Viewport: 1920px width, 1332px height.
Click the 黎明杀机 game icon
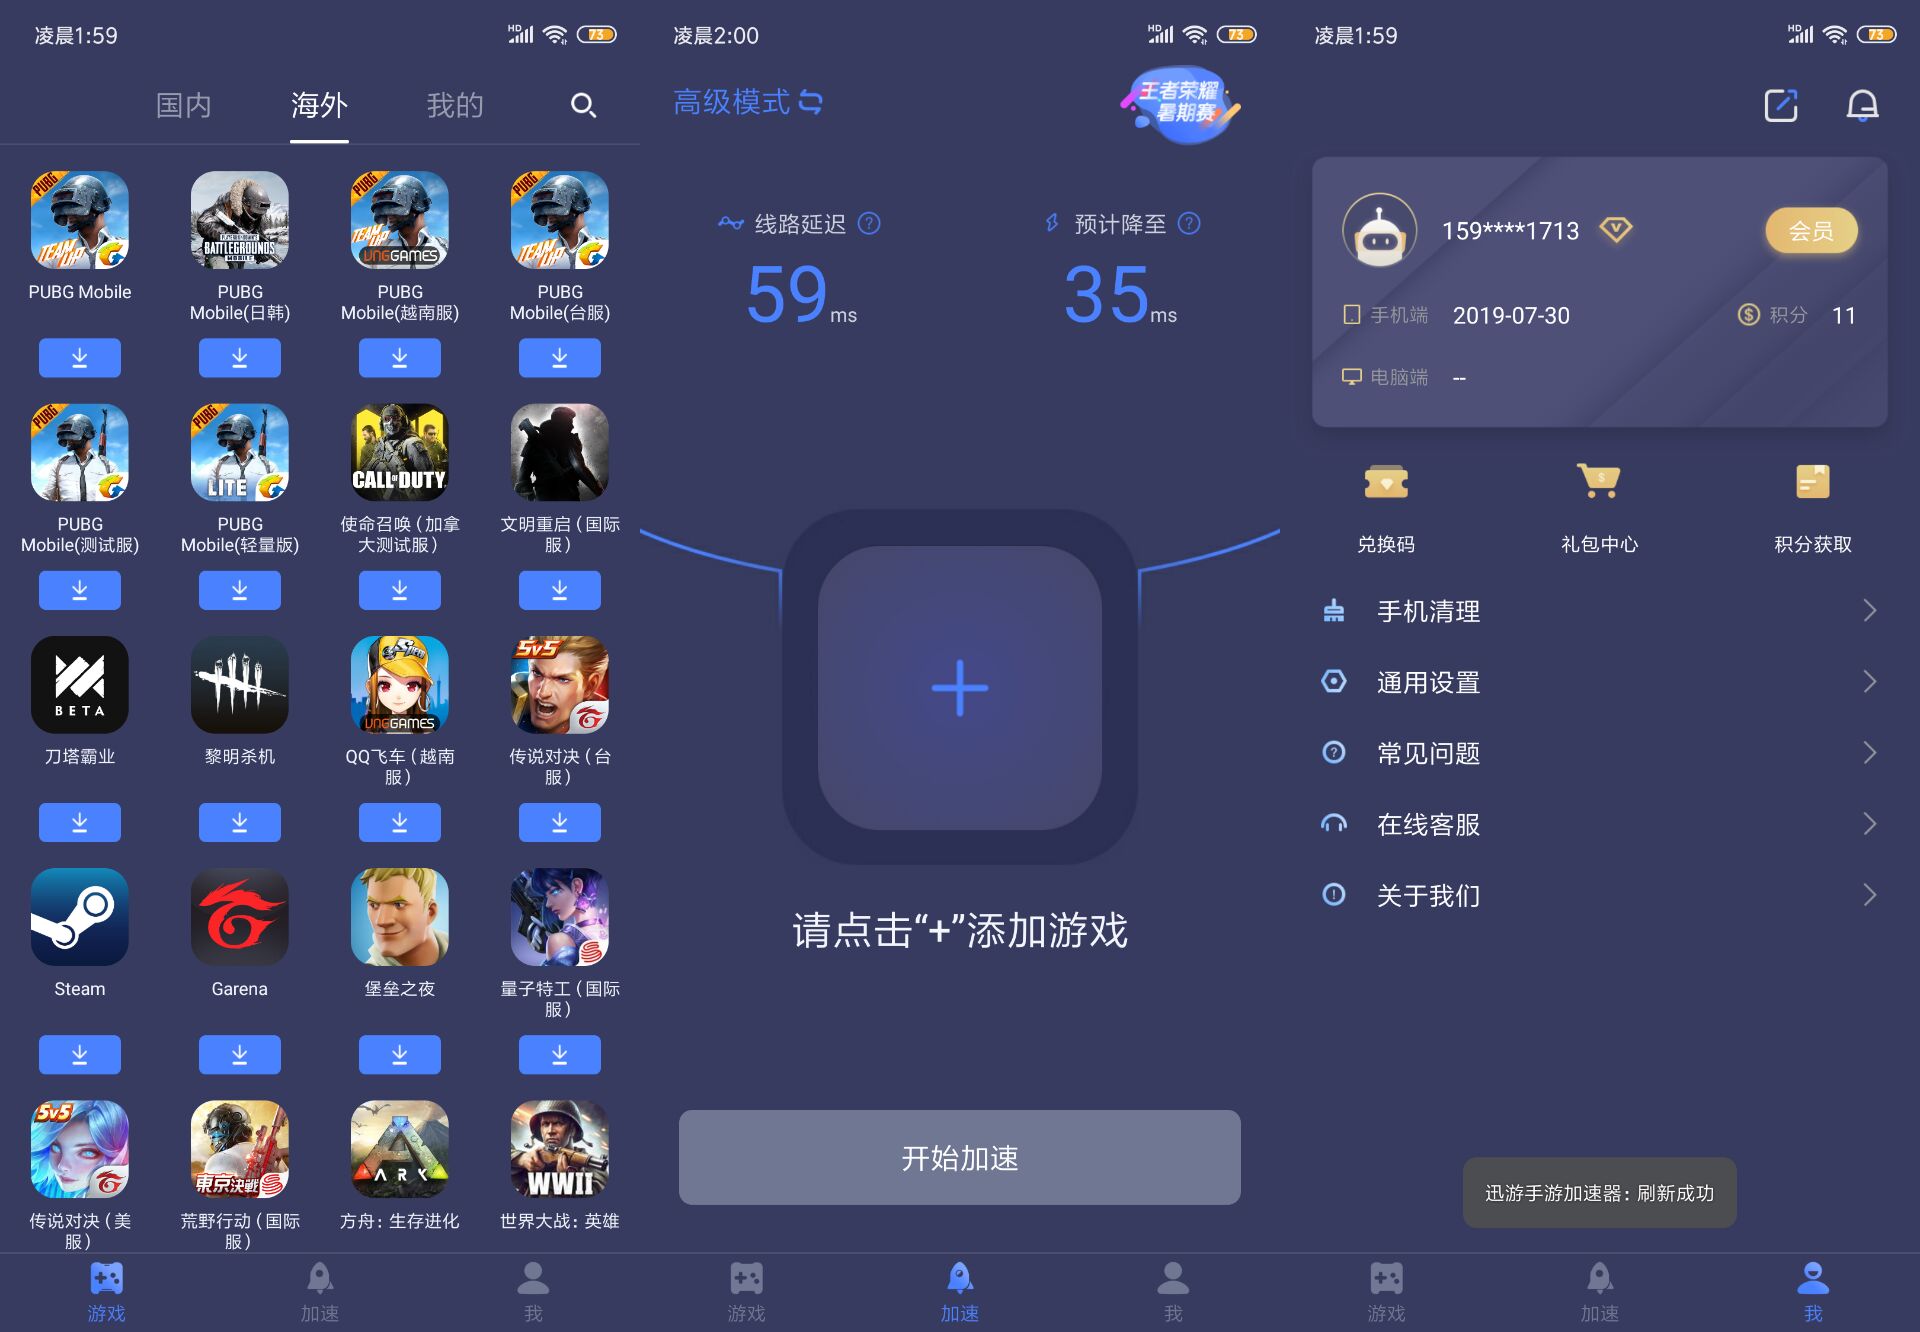(238, 686)
